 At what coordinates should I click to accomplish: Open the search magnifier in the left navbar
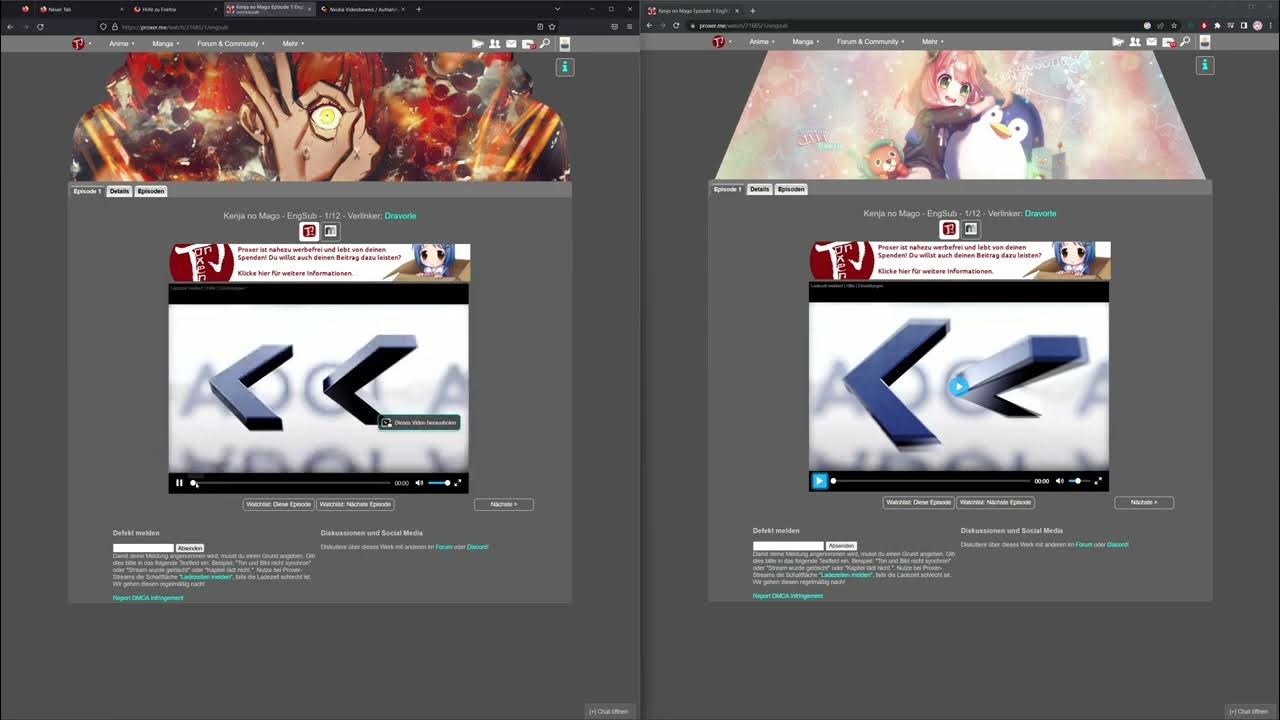click(x=545, y=44)
